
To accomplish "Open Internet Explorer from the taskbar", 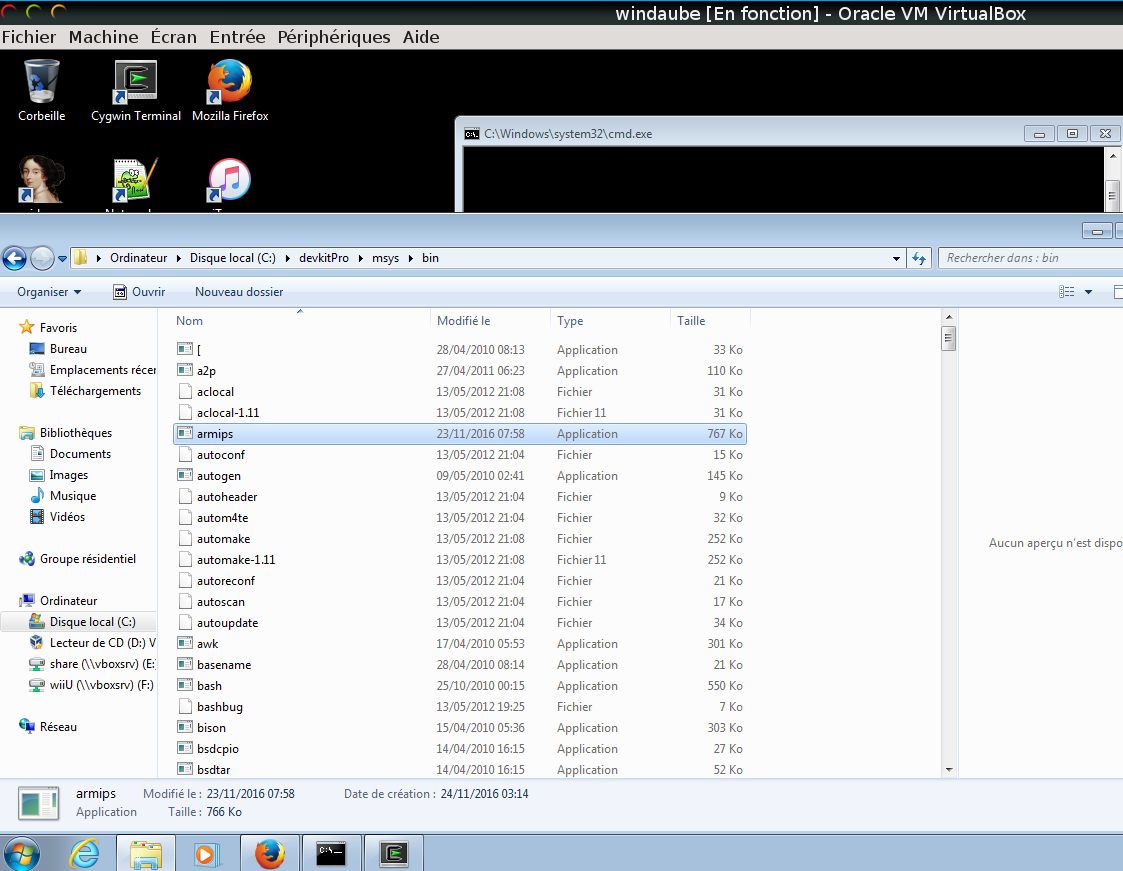I will [85, 854].
